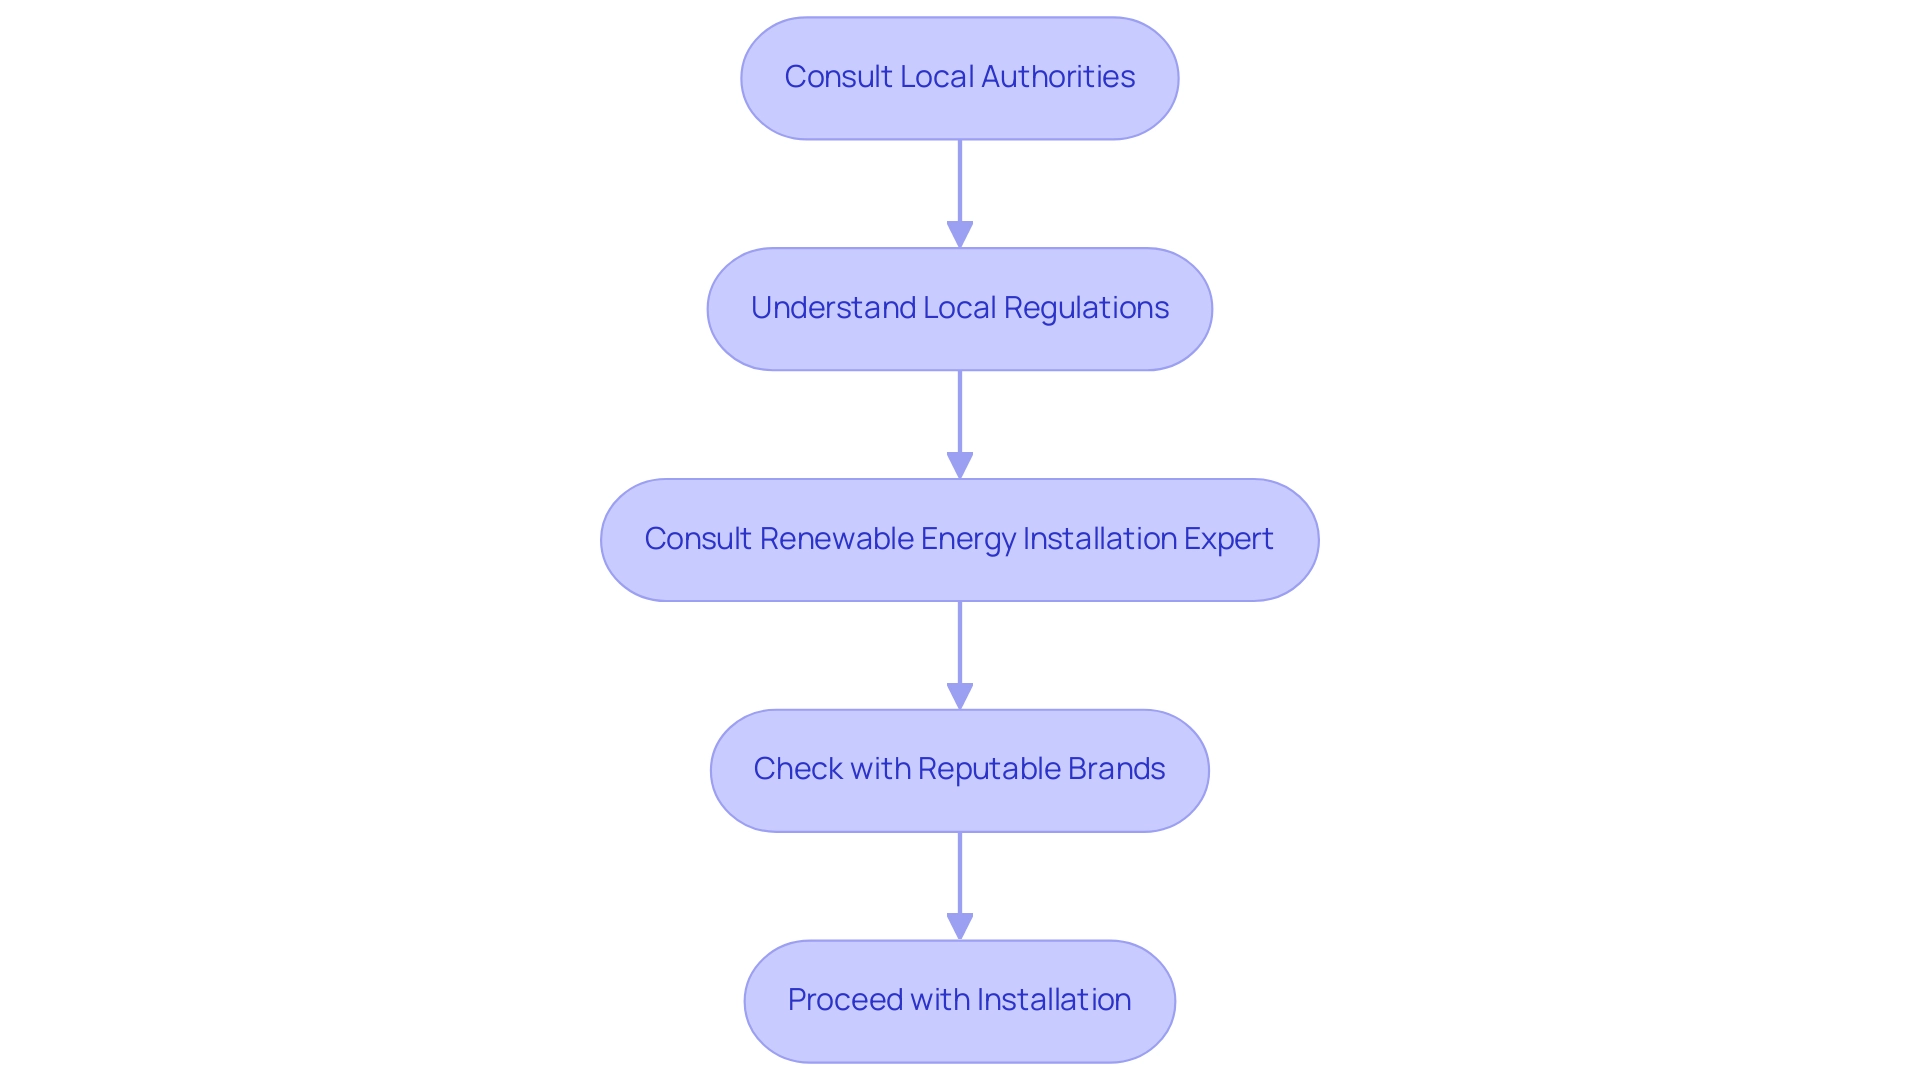The width and height of the screenshot is (1920, 1083).
Task: Click the 'Consult Local Authorities' node
Action: coord(960,77)
